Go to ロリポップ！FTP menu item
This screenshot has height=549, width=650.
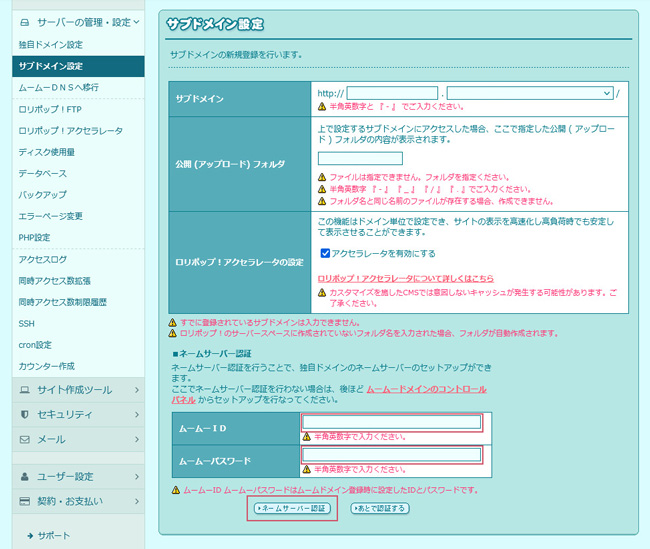(x=52, y=109)
